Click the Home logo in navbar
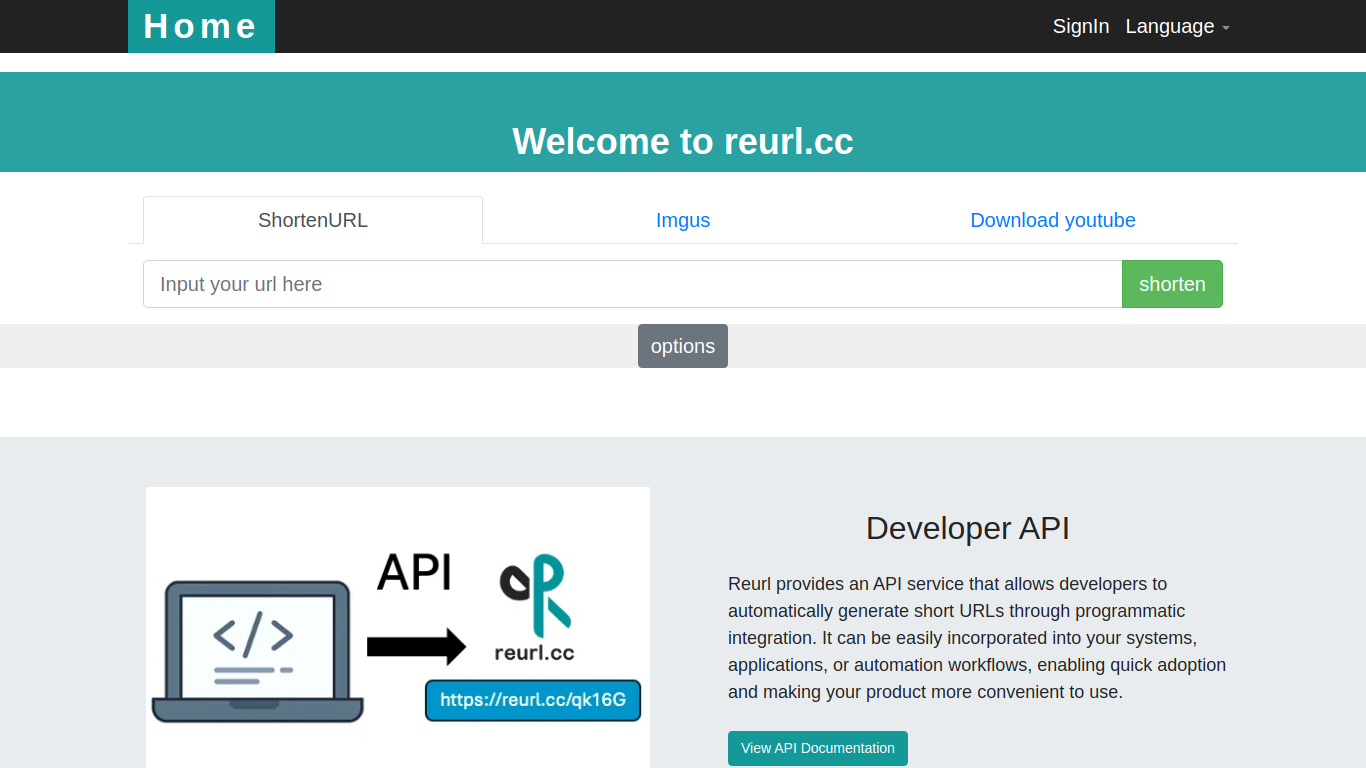1366x768 pixels. coord(201,26)
